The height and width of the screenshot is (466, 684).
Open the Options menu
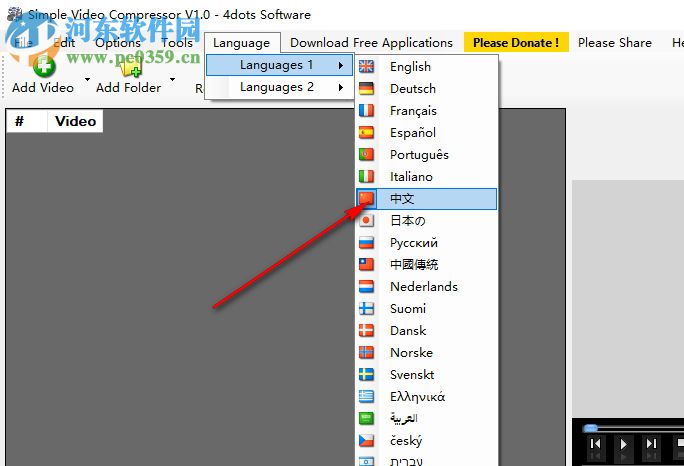point(118,43)
